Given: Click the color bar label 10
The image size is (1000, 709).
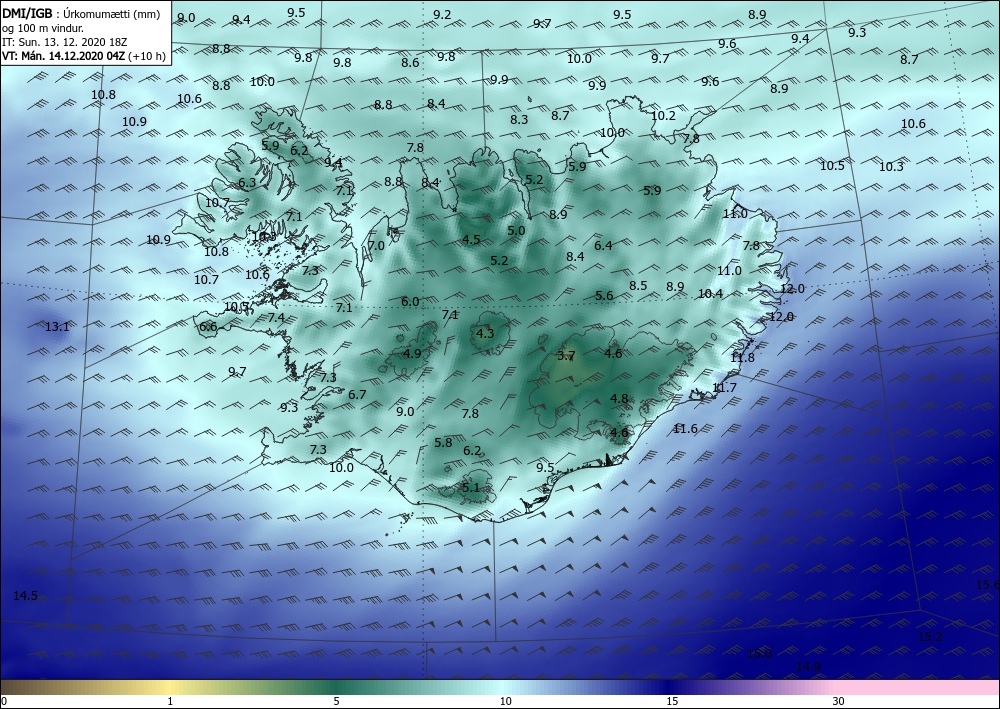Looking at the screenshot, I should [x=505, y=701].
